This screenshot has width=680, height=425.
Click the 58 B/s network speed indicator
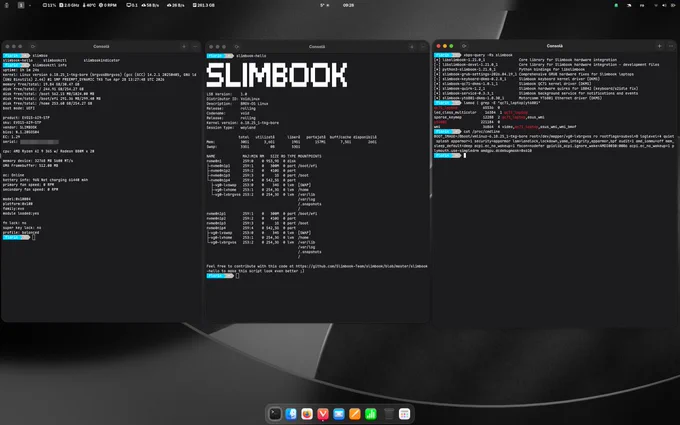pos(150,5)
